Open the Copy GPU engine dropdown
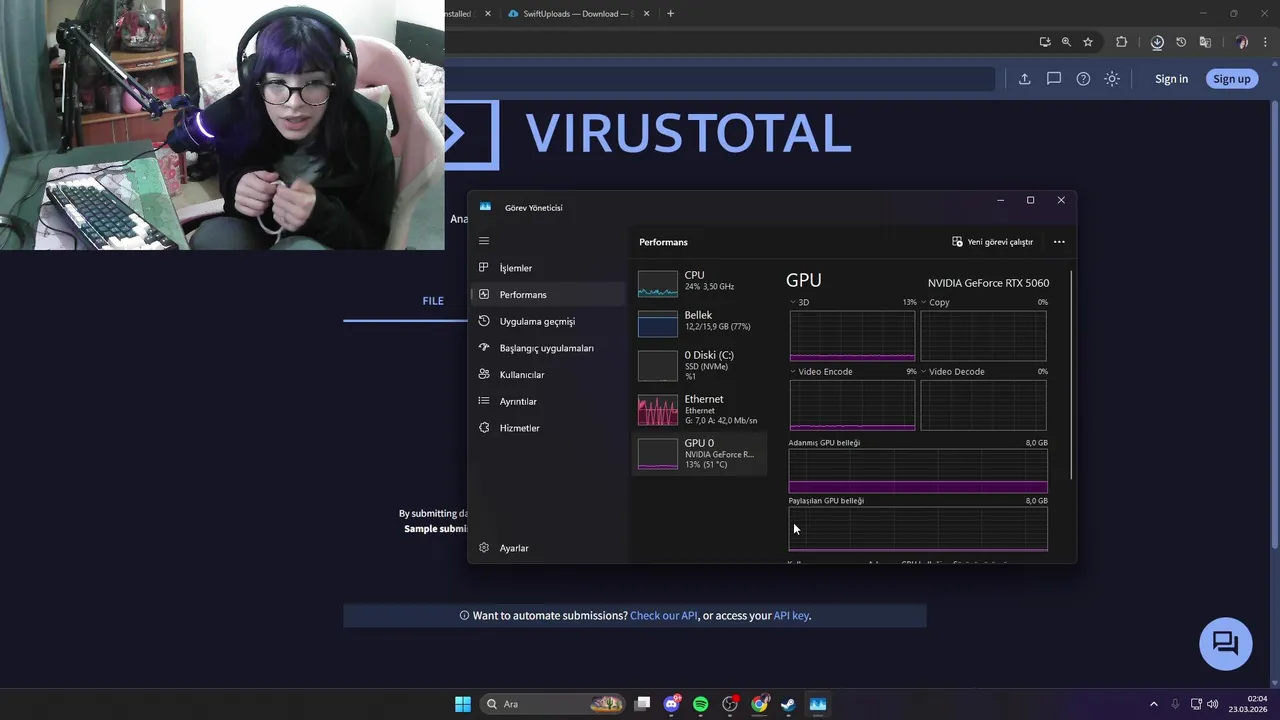The height and width of the screenshot is (720, 1280). click(x=935, y=302)
